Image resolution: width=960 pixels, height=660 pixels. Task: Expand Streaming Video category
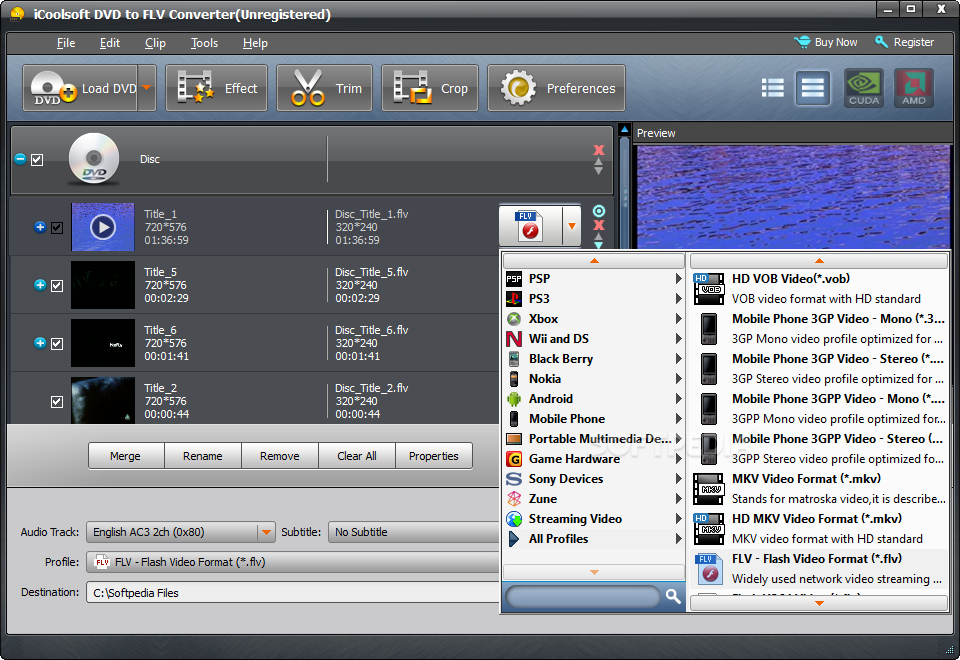[x=594, y=519]
